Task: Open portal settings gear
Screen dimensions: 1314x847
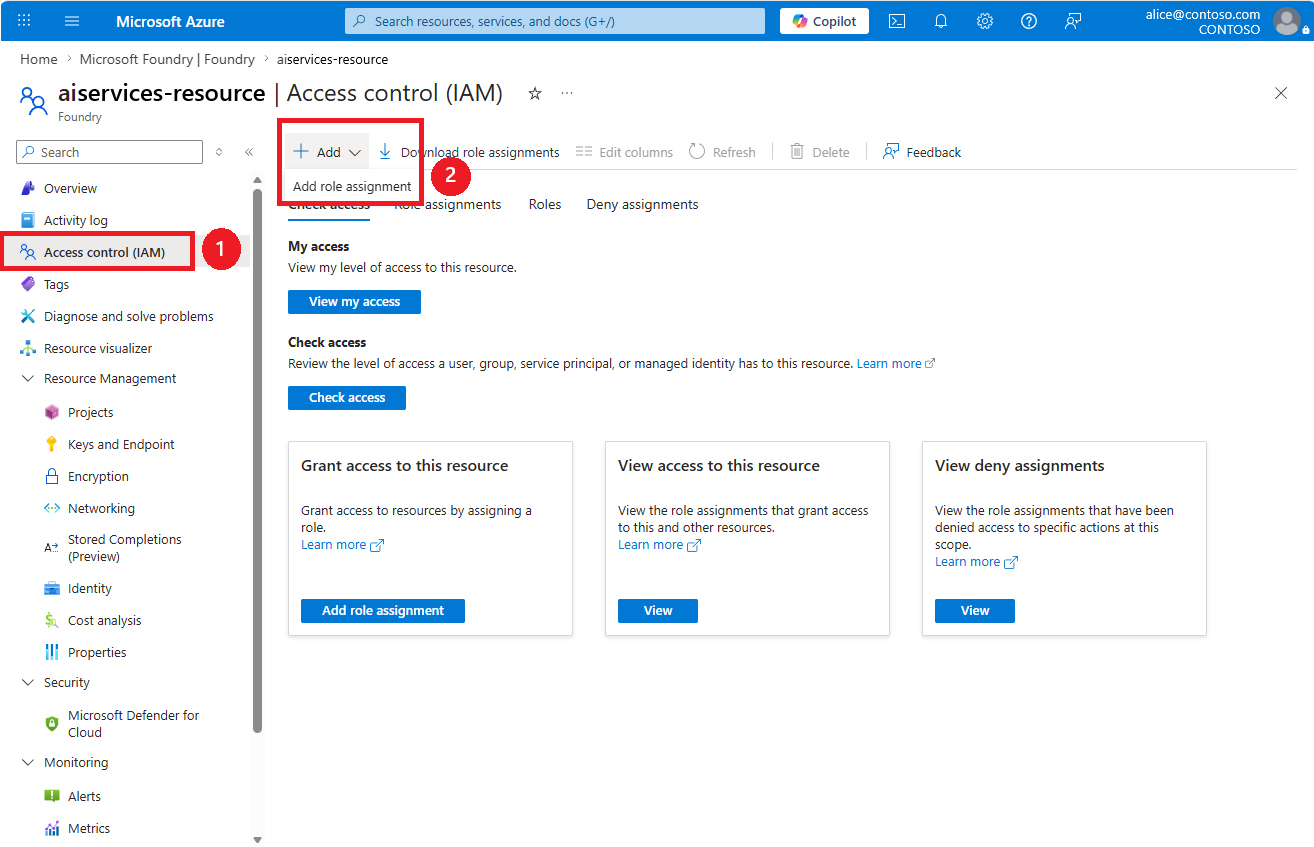Action: (985, 21)
